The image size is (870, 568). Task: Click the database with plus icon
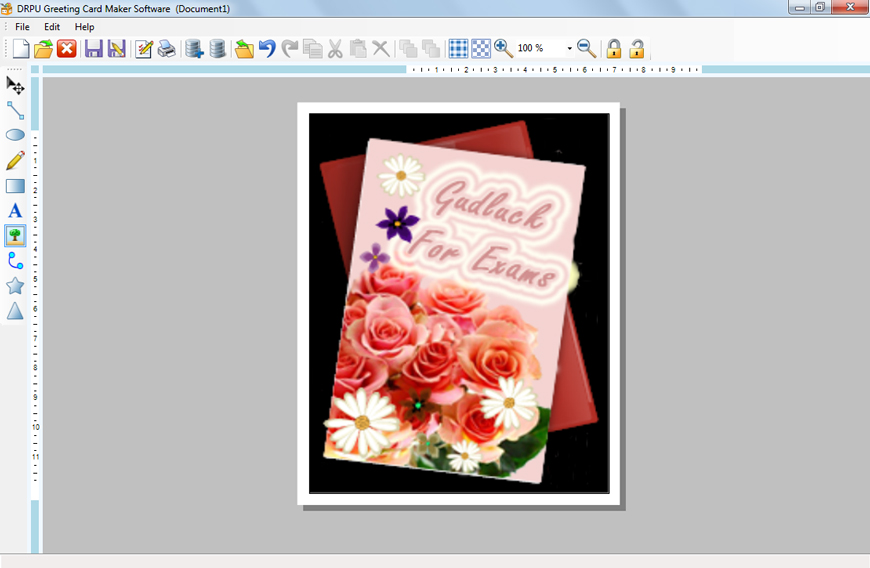click(x=194, y=49)
